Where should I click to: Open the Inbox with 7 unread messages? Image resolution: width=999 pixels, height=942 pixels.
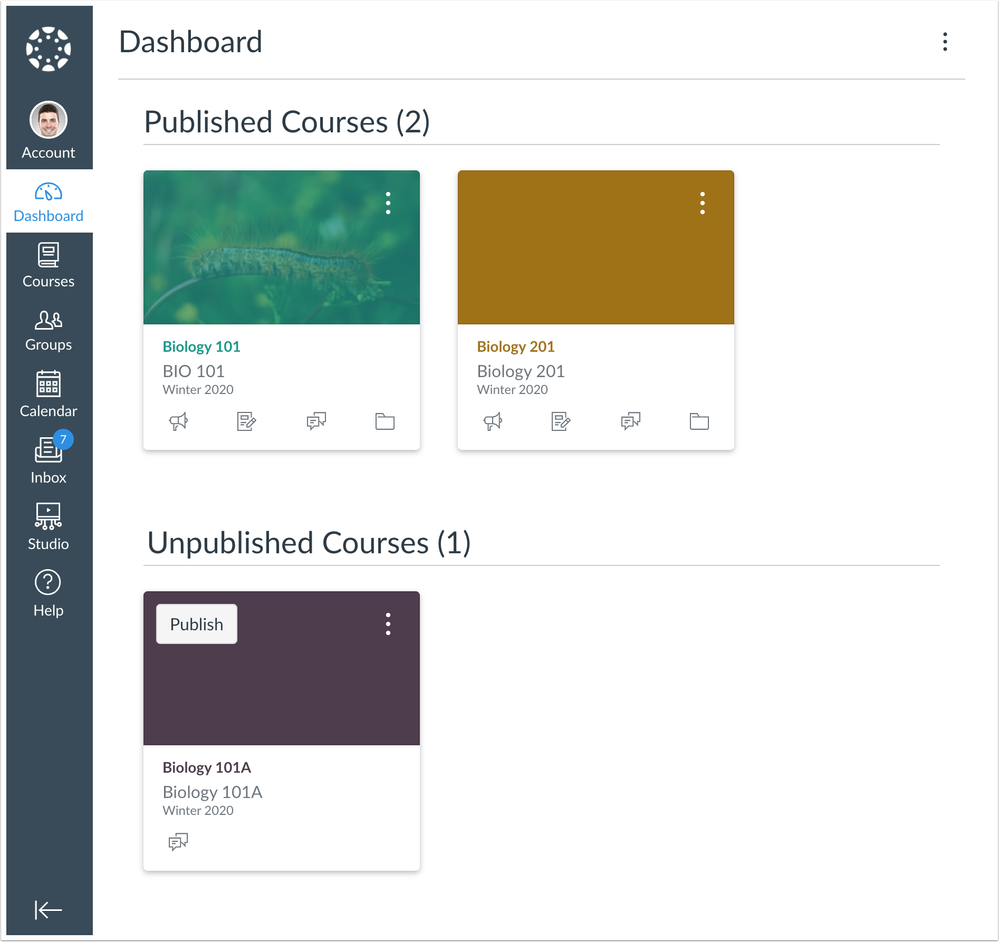(x=48, y=457)
